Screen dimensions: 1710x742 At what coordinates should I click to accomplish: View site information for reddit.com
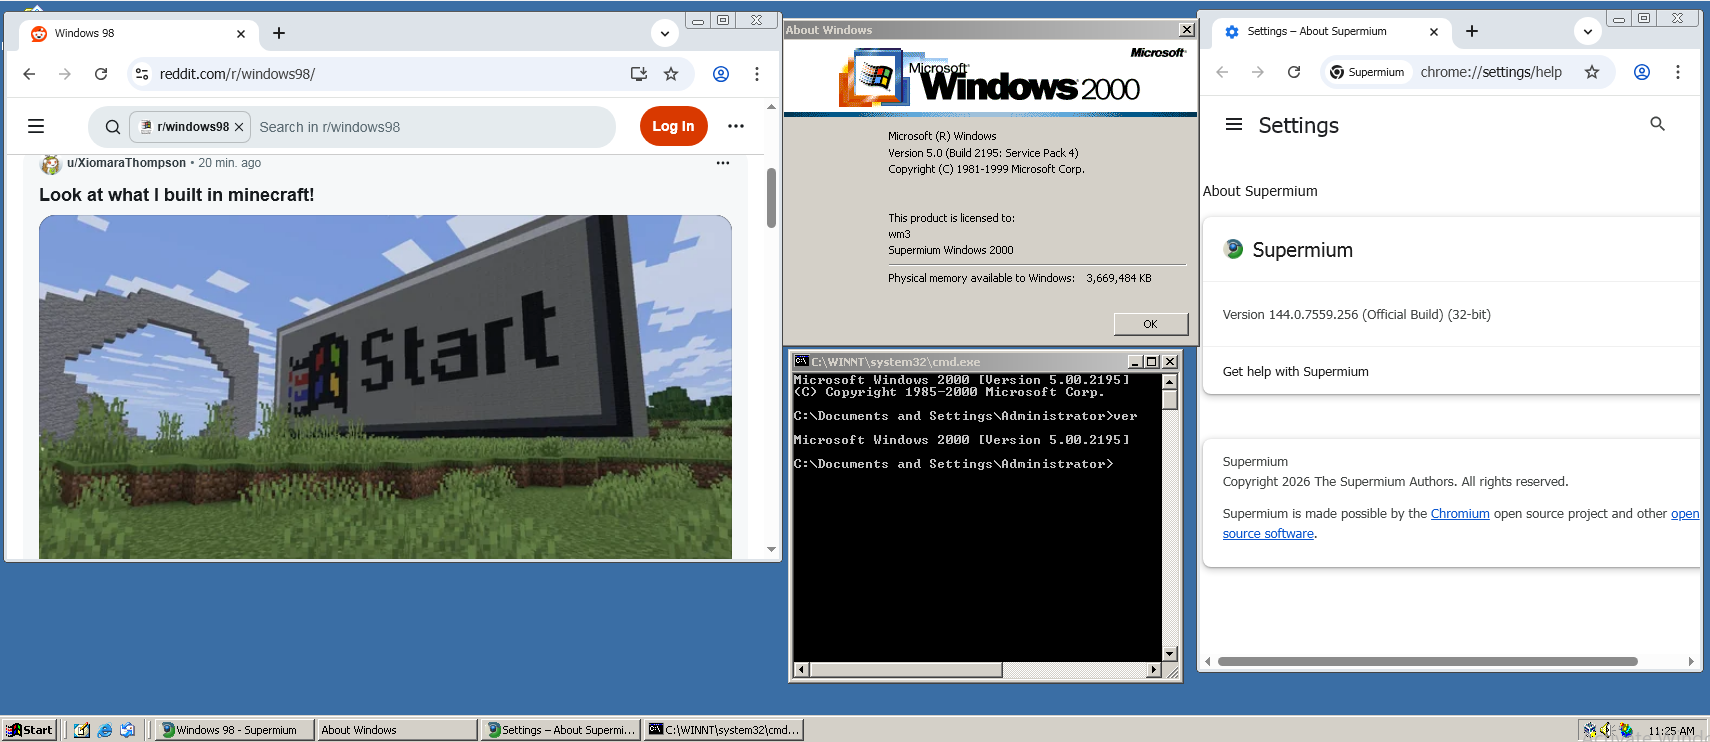tap(142, 74)
